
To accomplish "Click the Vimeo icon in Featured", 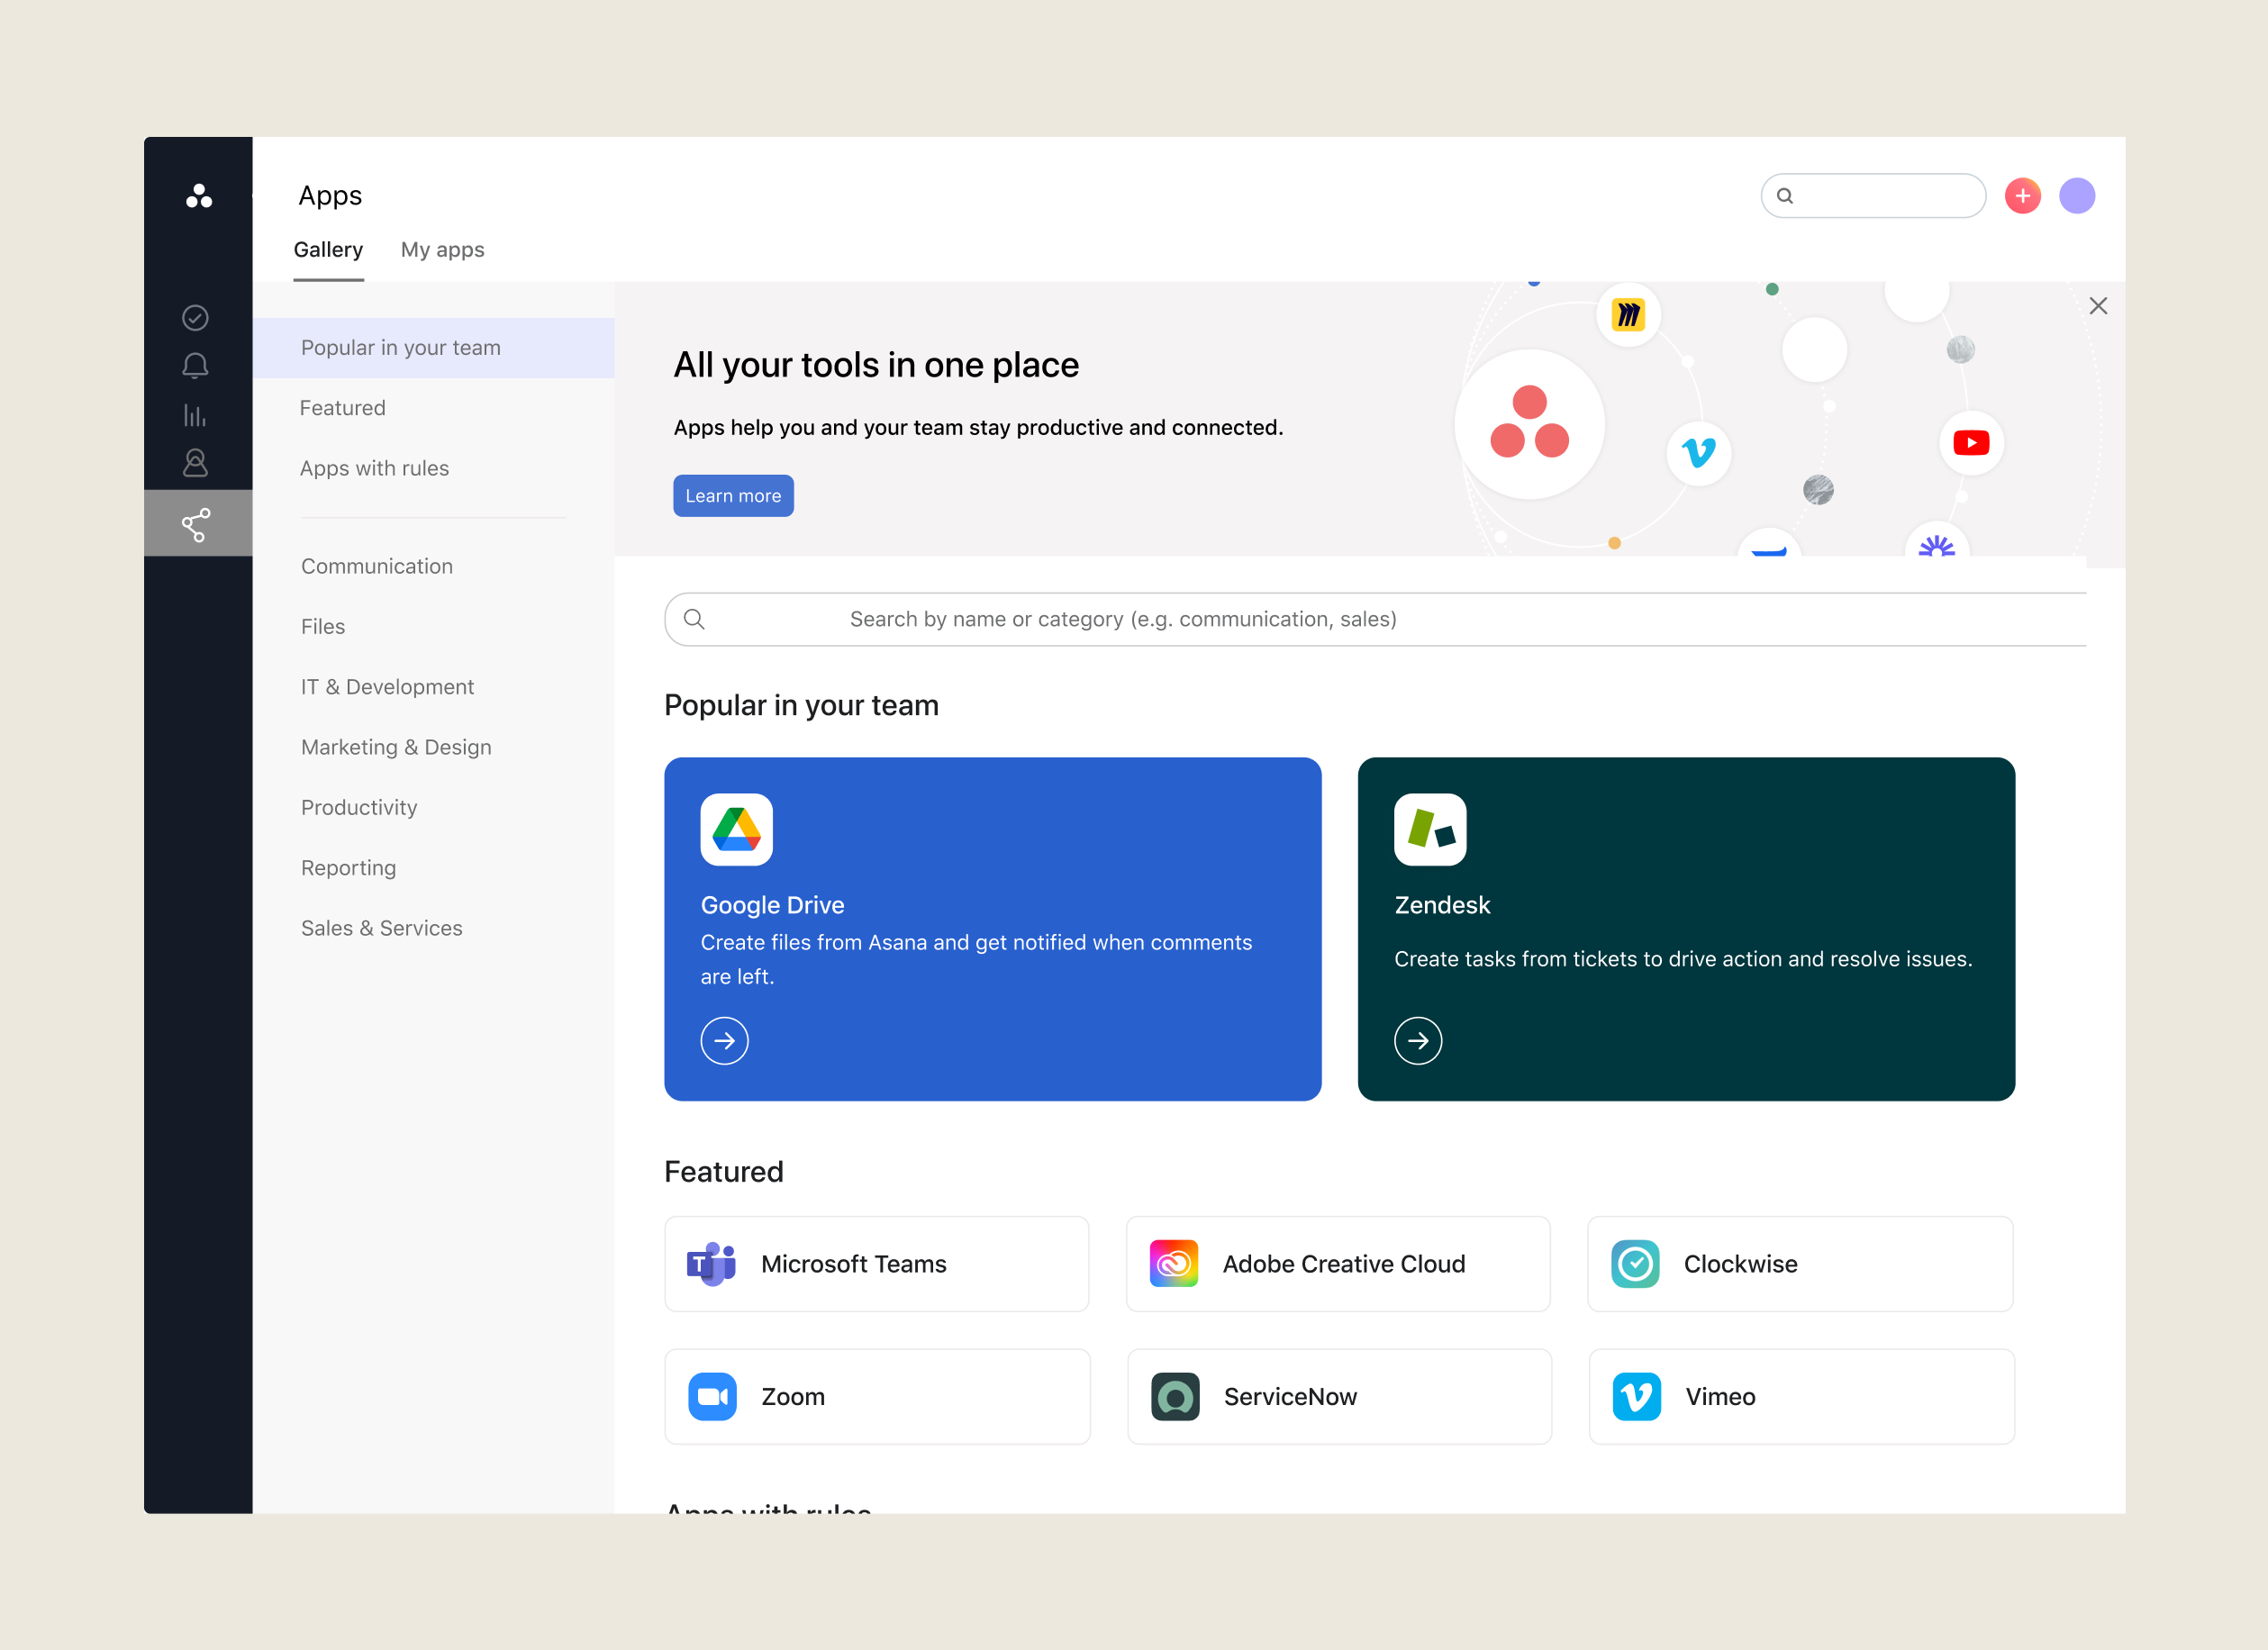I will click(1637, 1397).
